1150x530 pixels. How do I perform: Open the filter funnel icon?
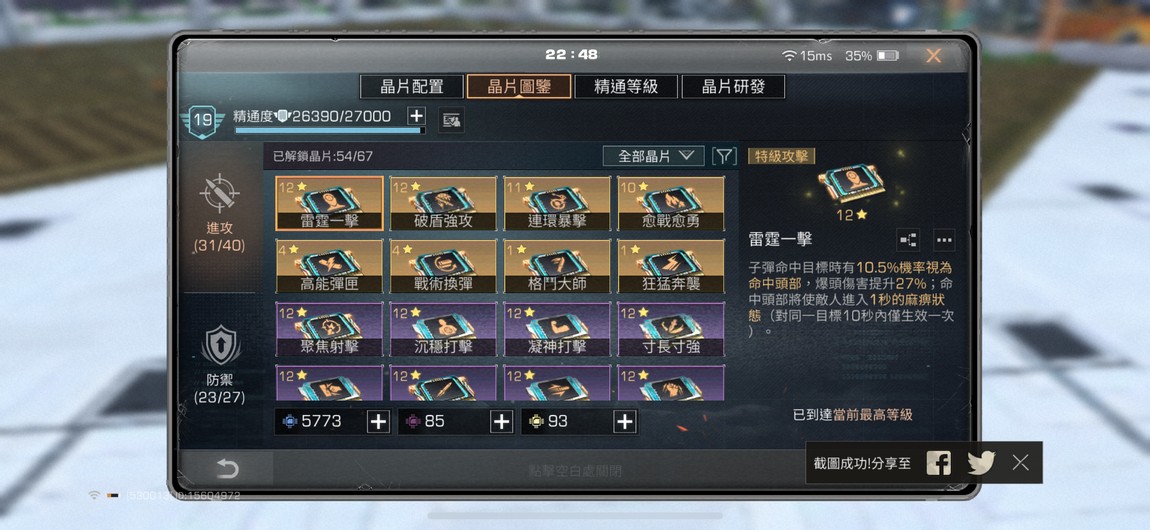(x=724, y=156)
